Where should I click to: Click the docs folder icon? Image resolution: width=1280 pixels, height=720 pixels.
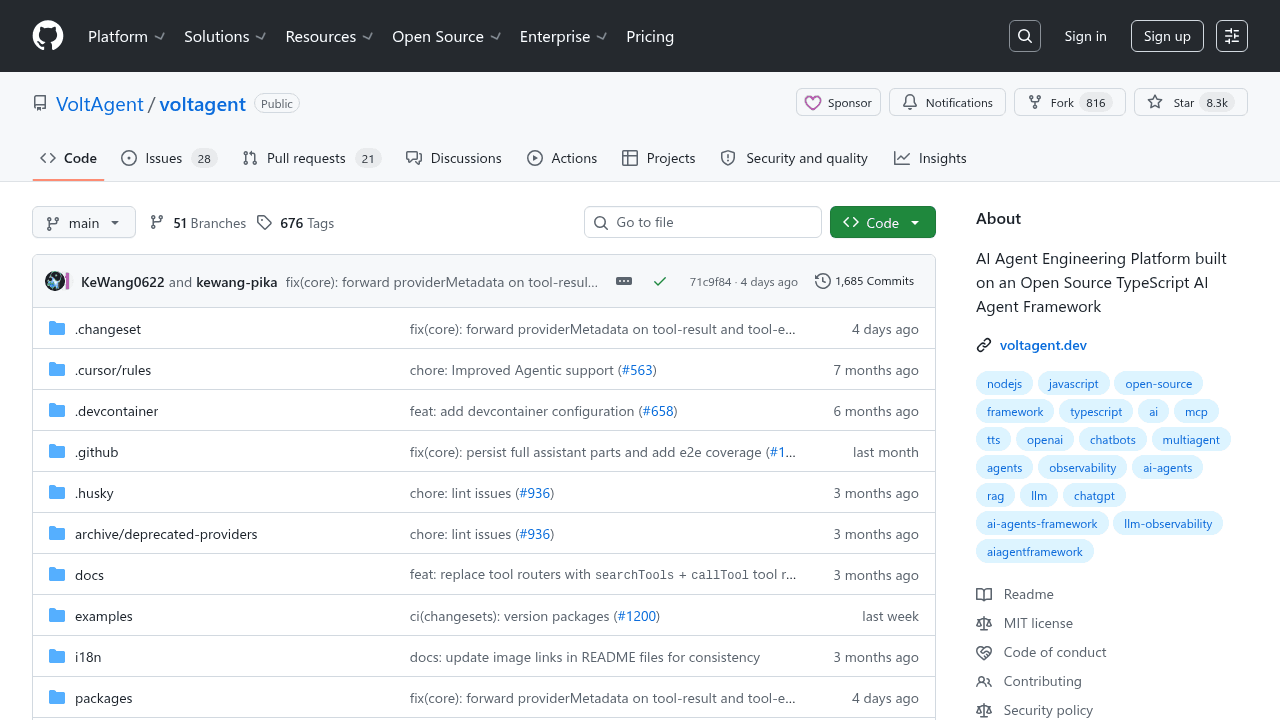coord(56,574)
